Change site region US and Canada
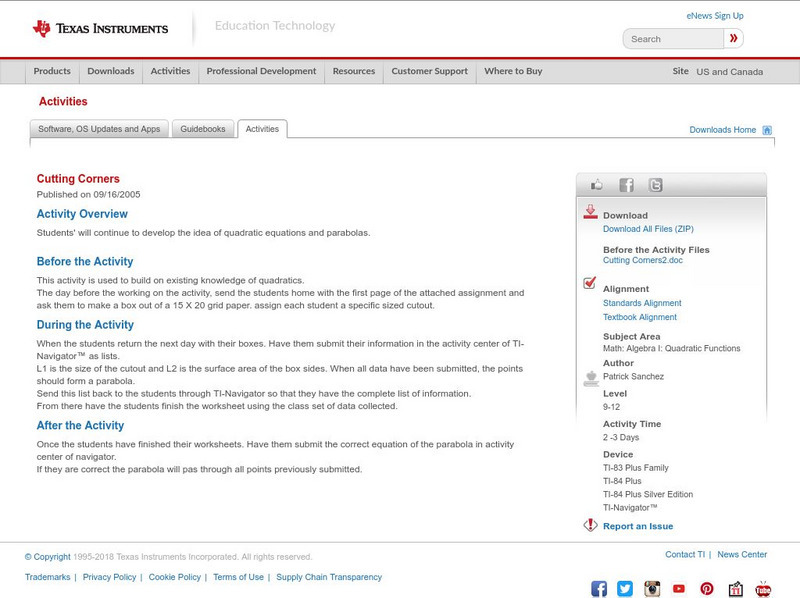Image resolution: width=800 pixels, height=598 pixels. point(730,72)
